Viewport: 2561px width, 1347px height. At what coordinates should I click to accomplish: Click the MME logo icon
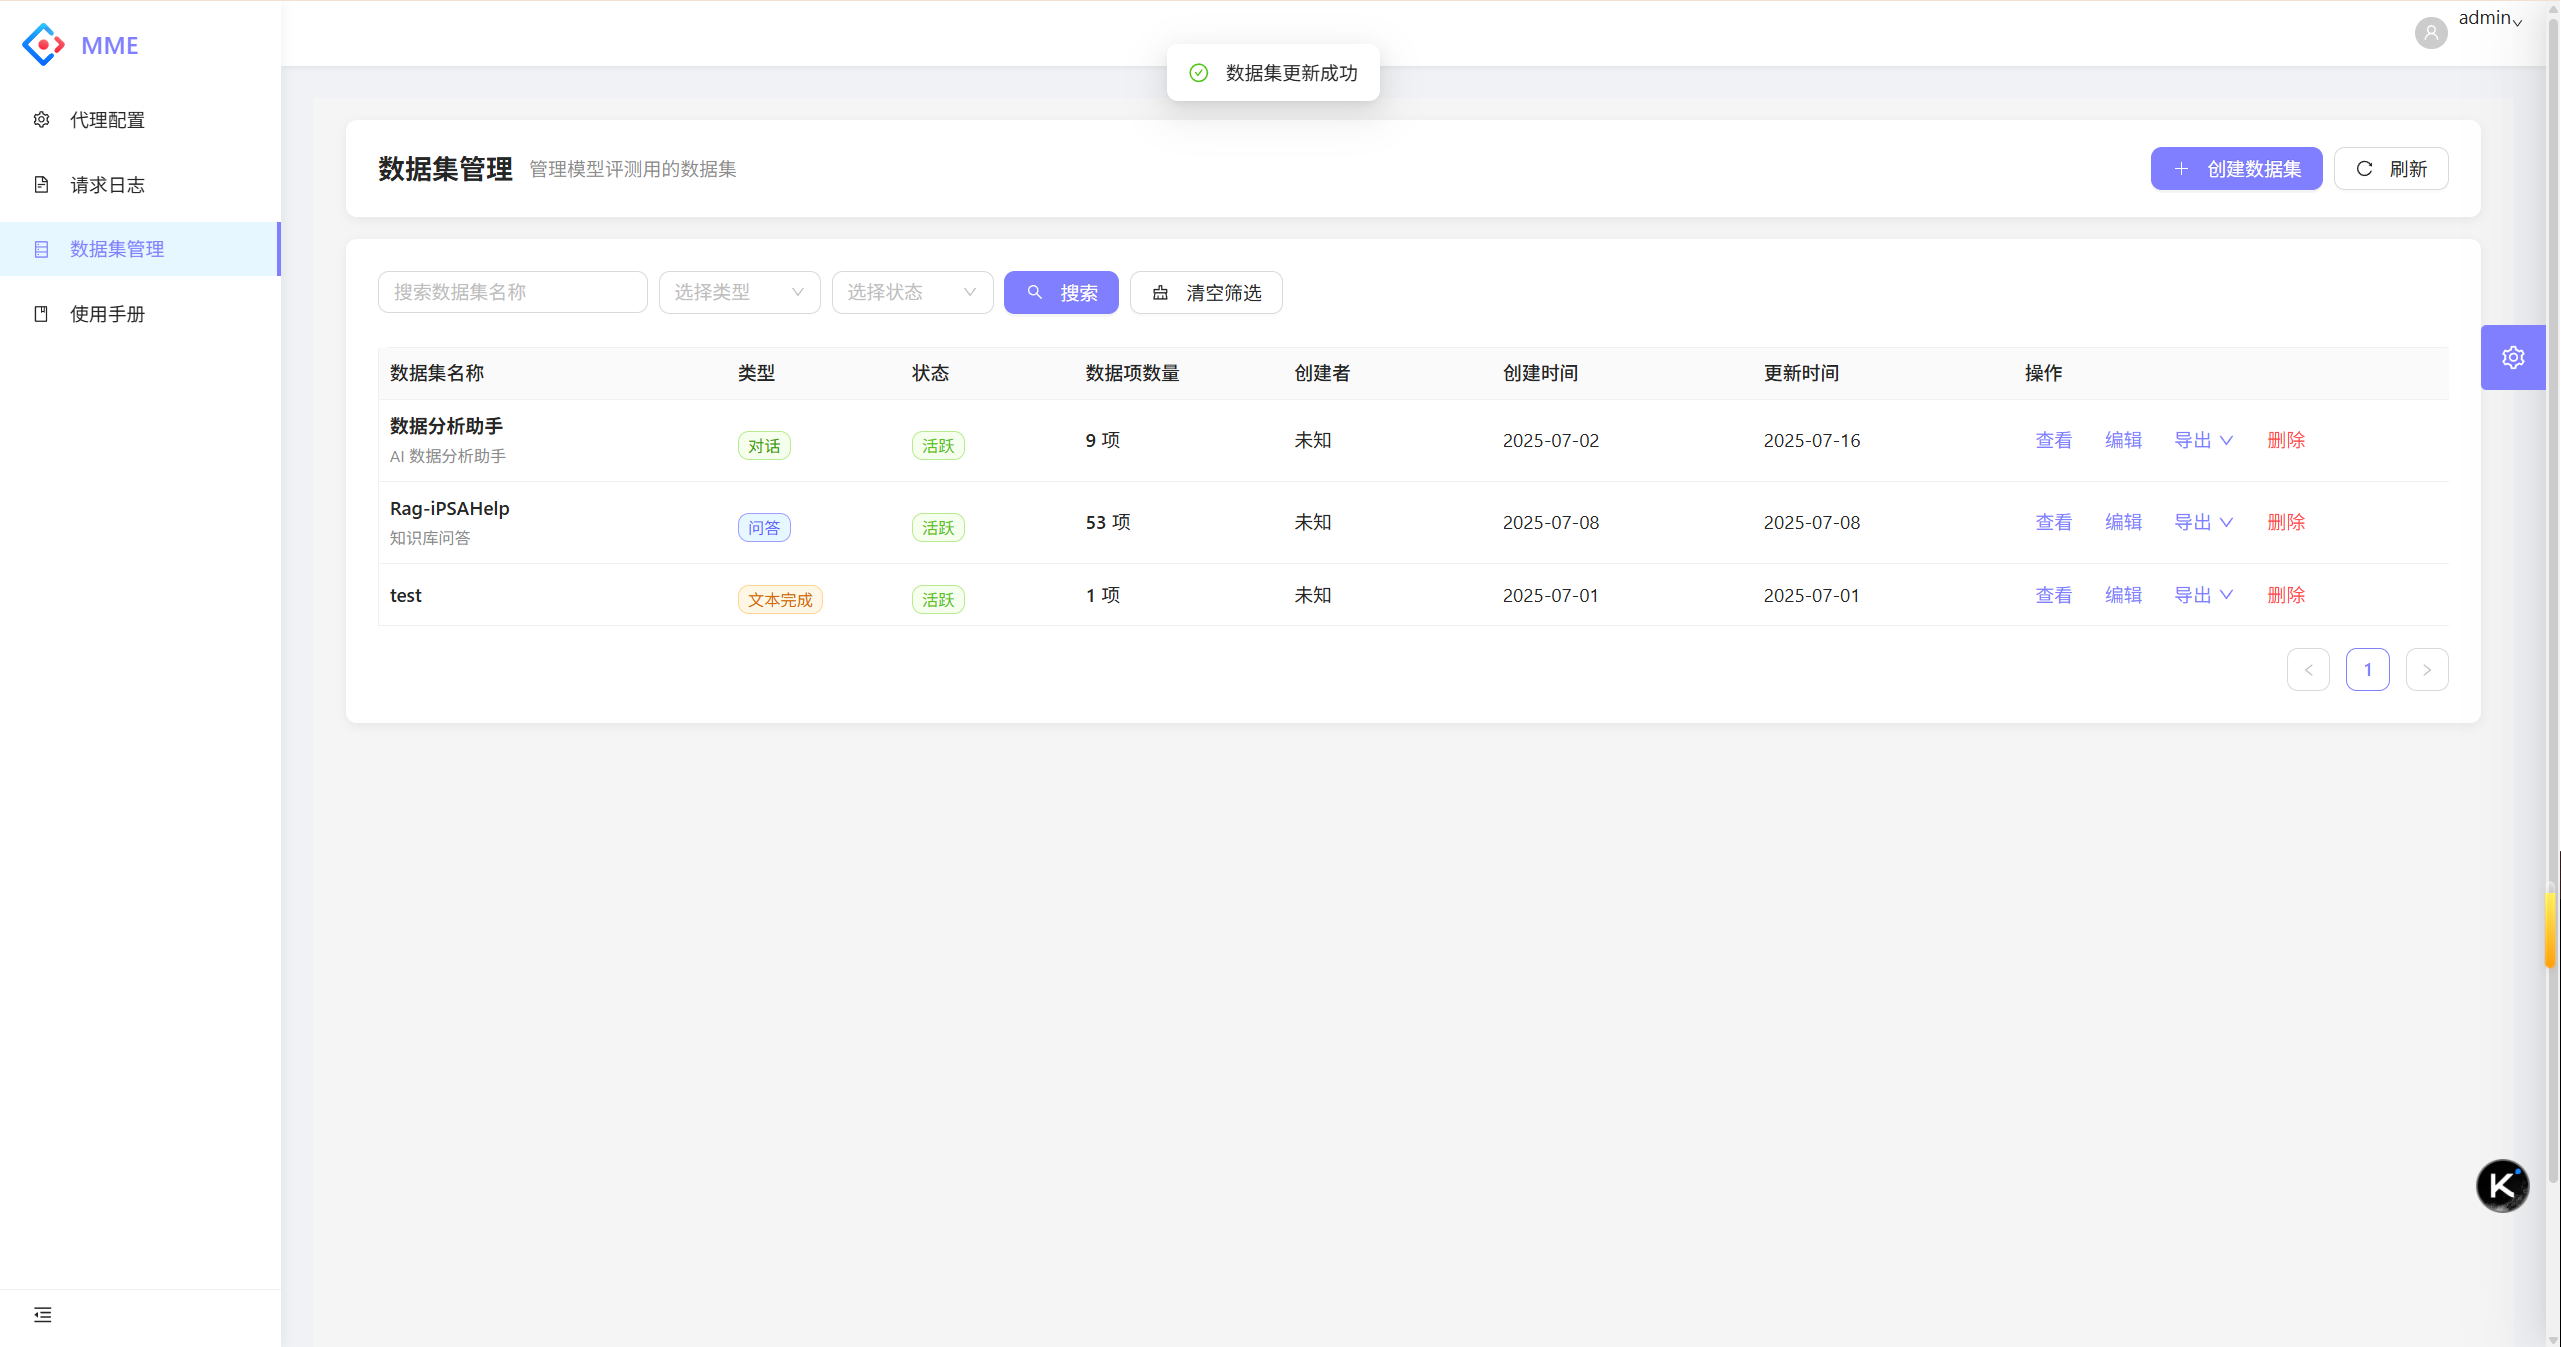pyautogui.click(x=43, y=45)
